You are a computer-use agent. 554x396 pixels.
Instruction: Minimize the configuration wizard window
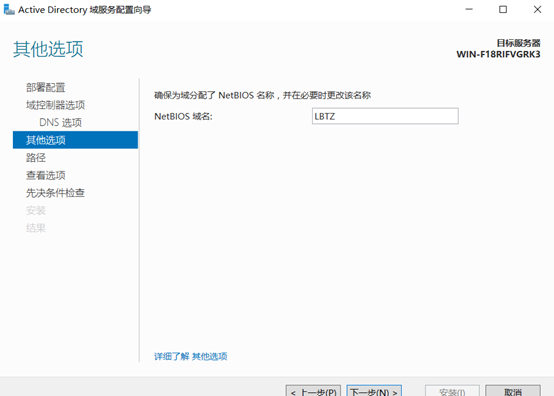[x=469, y=10]
